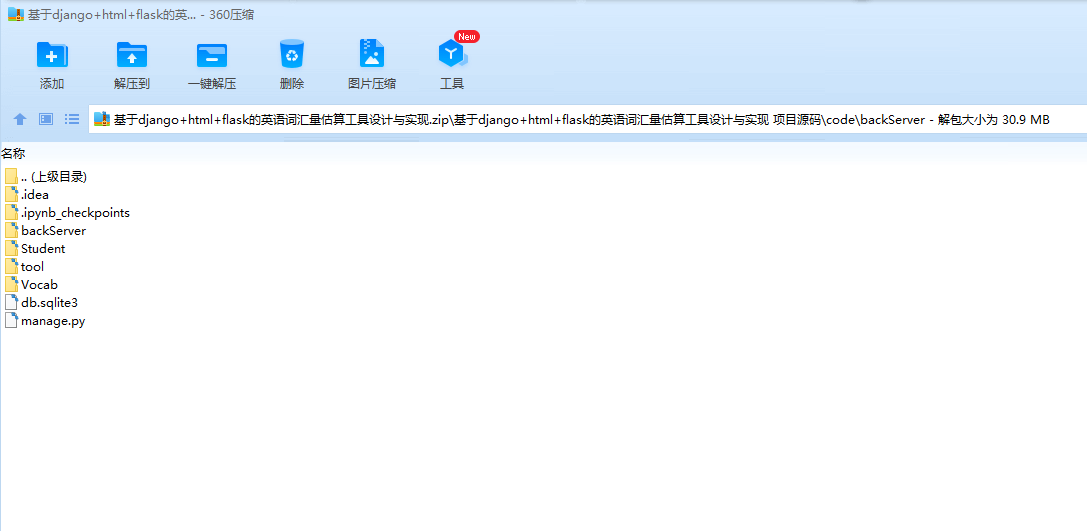
Task: Select the .idea folder icon
Action: pos(11,194)
